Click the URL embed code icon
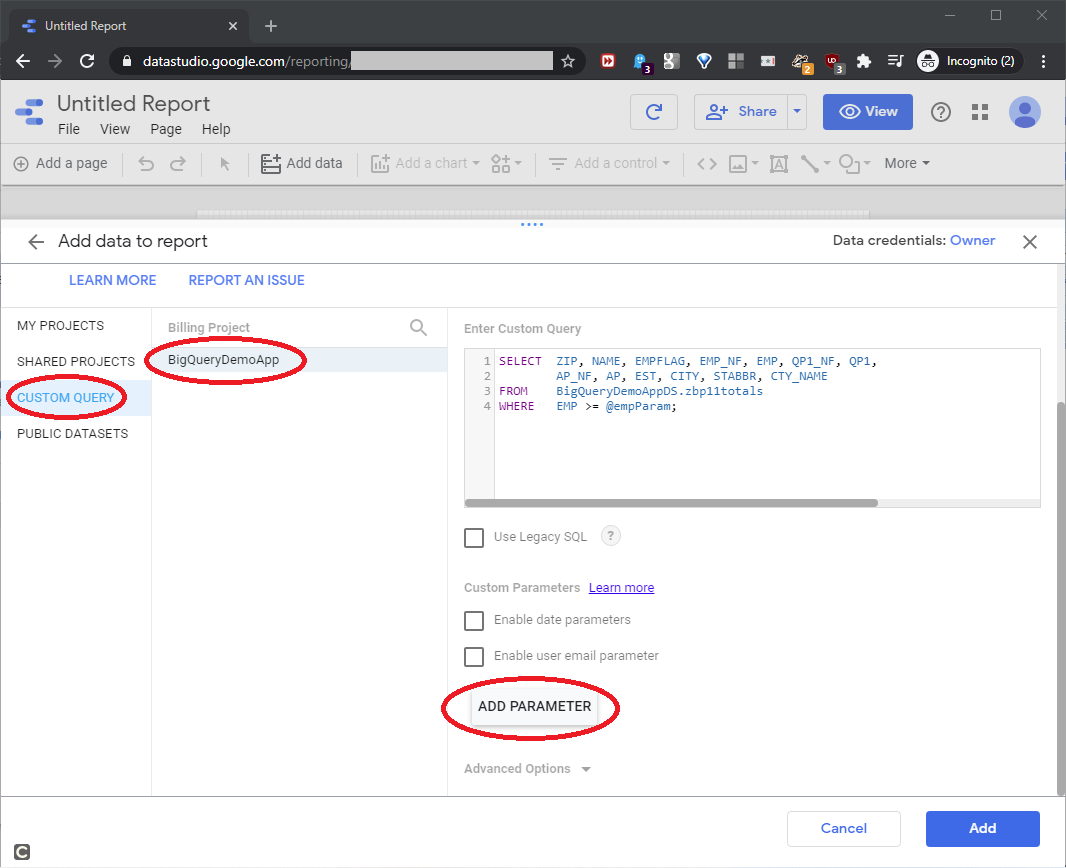The width and height of the screenshot is (1066, 868). point(707,163)
